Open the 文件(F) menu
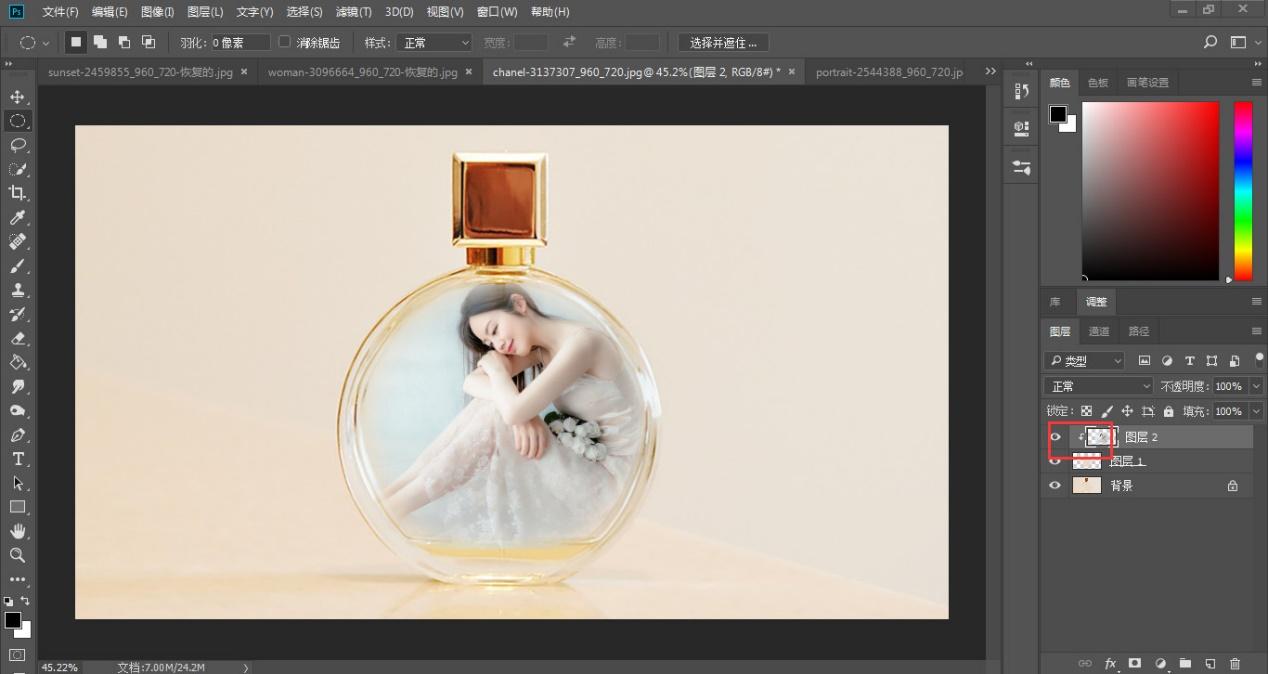 60,12
